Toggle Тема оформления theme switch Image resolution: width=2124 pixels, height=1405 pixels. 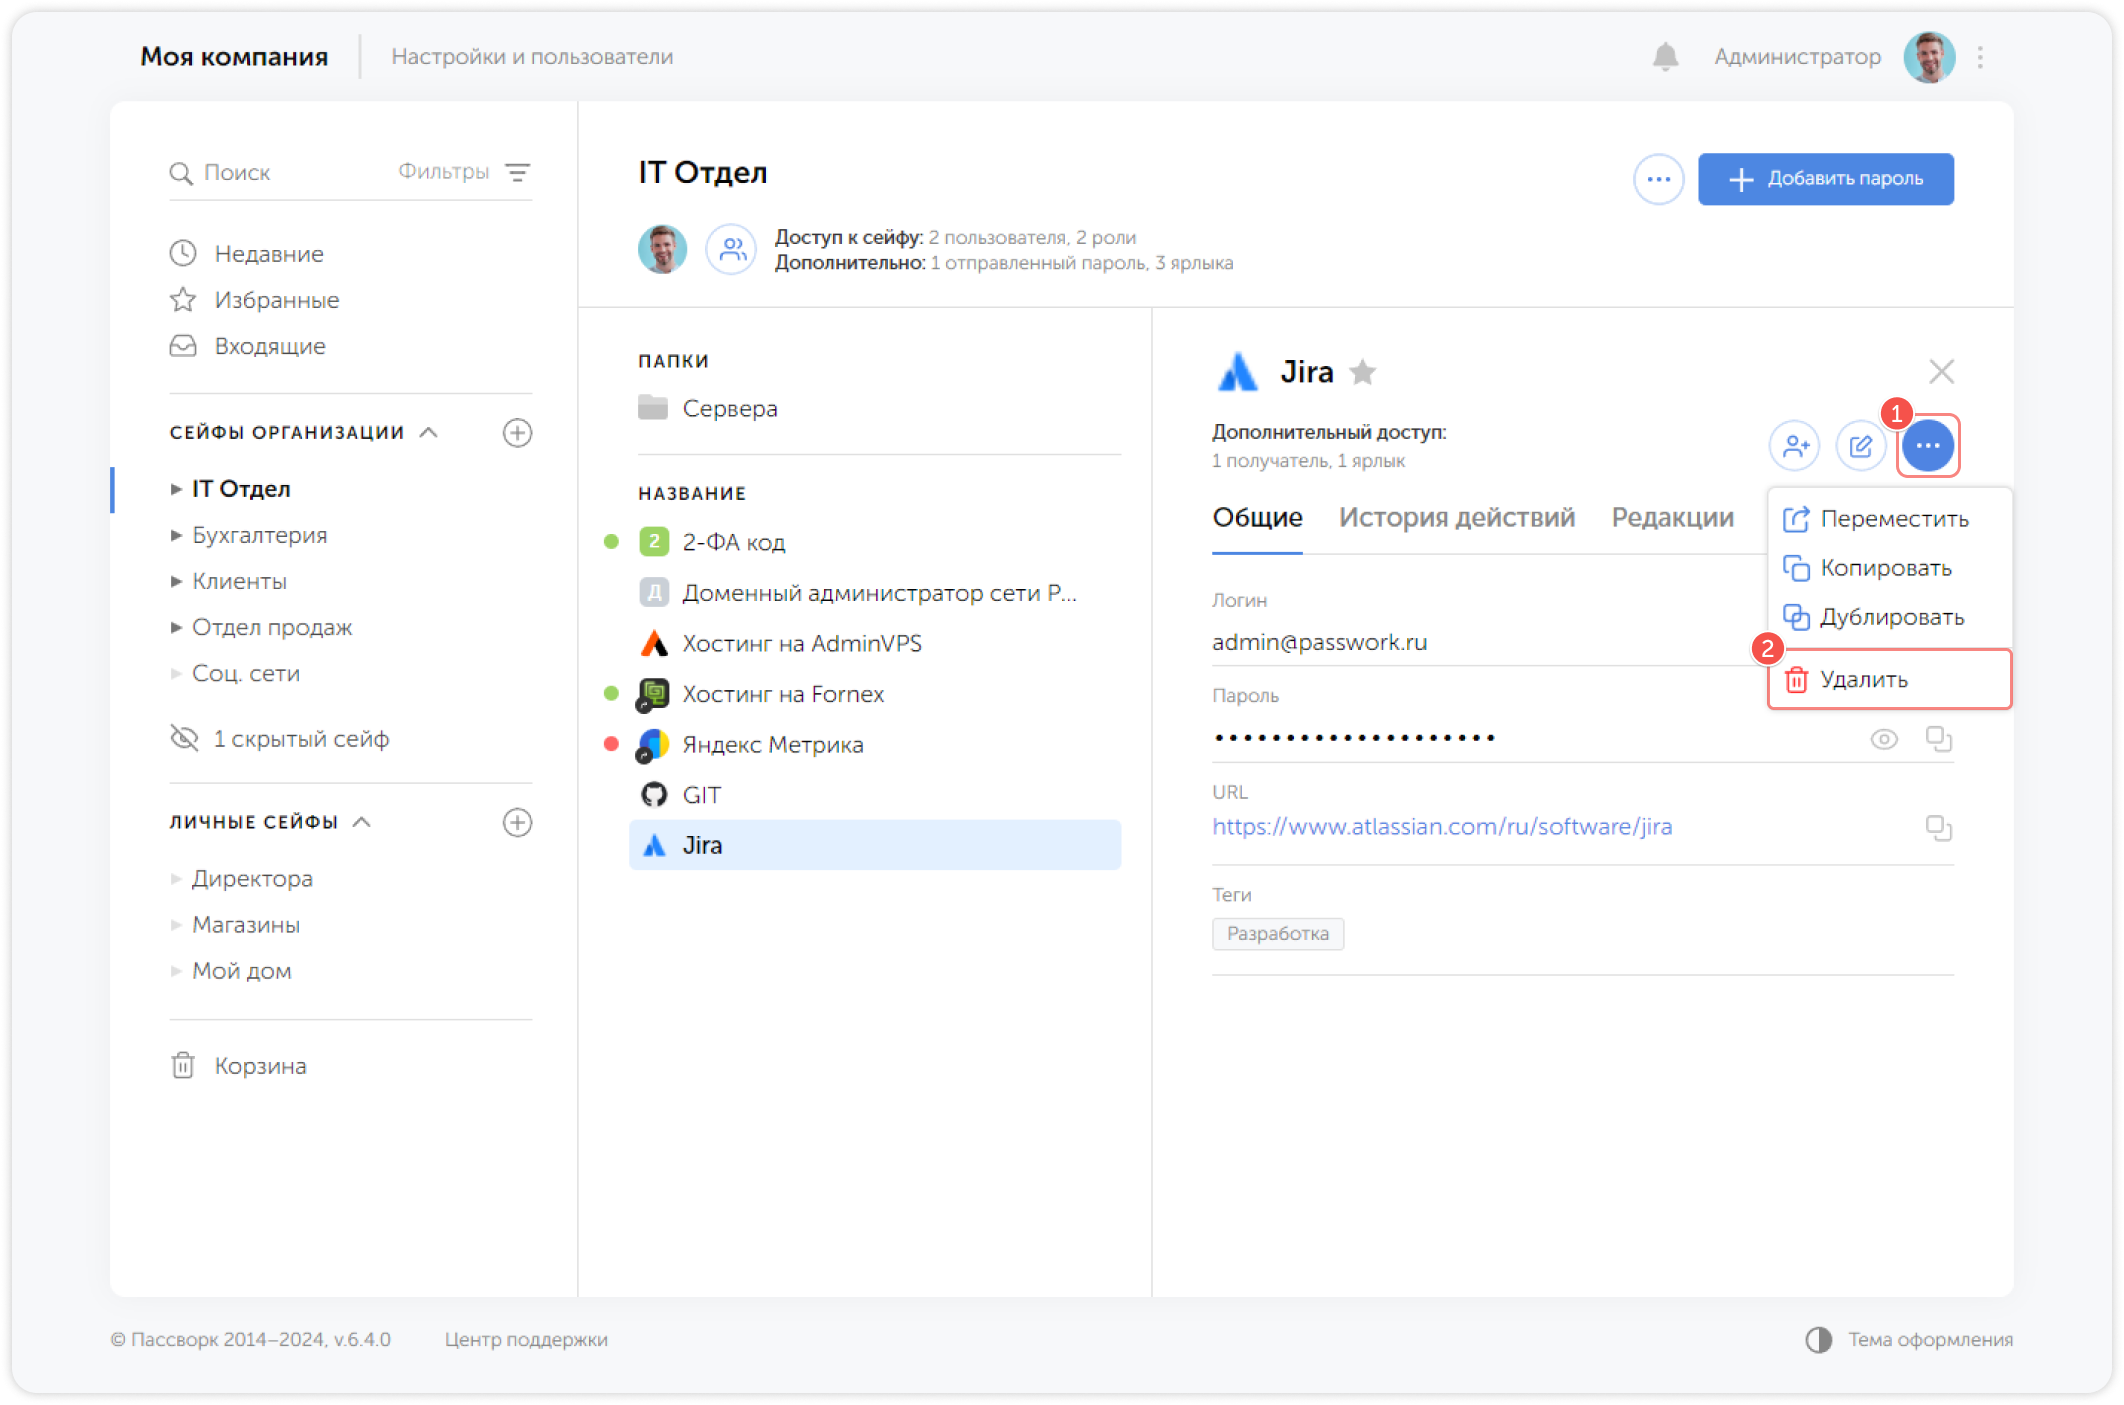(1818, 1340)
